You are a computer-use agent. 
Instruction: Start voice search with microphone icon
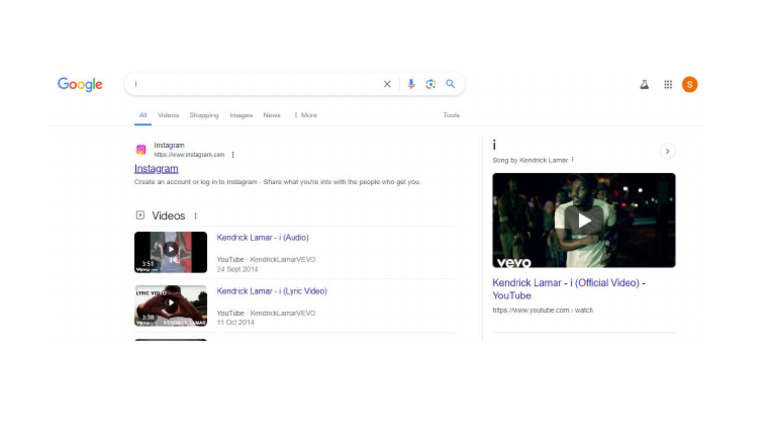410,84
